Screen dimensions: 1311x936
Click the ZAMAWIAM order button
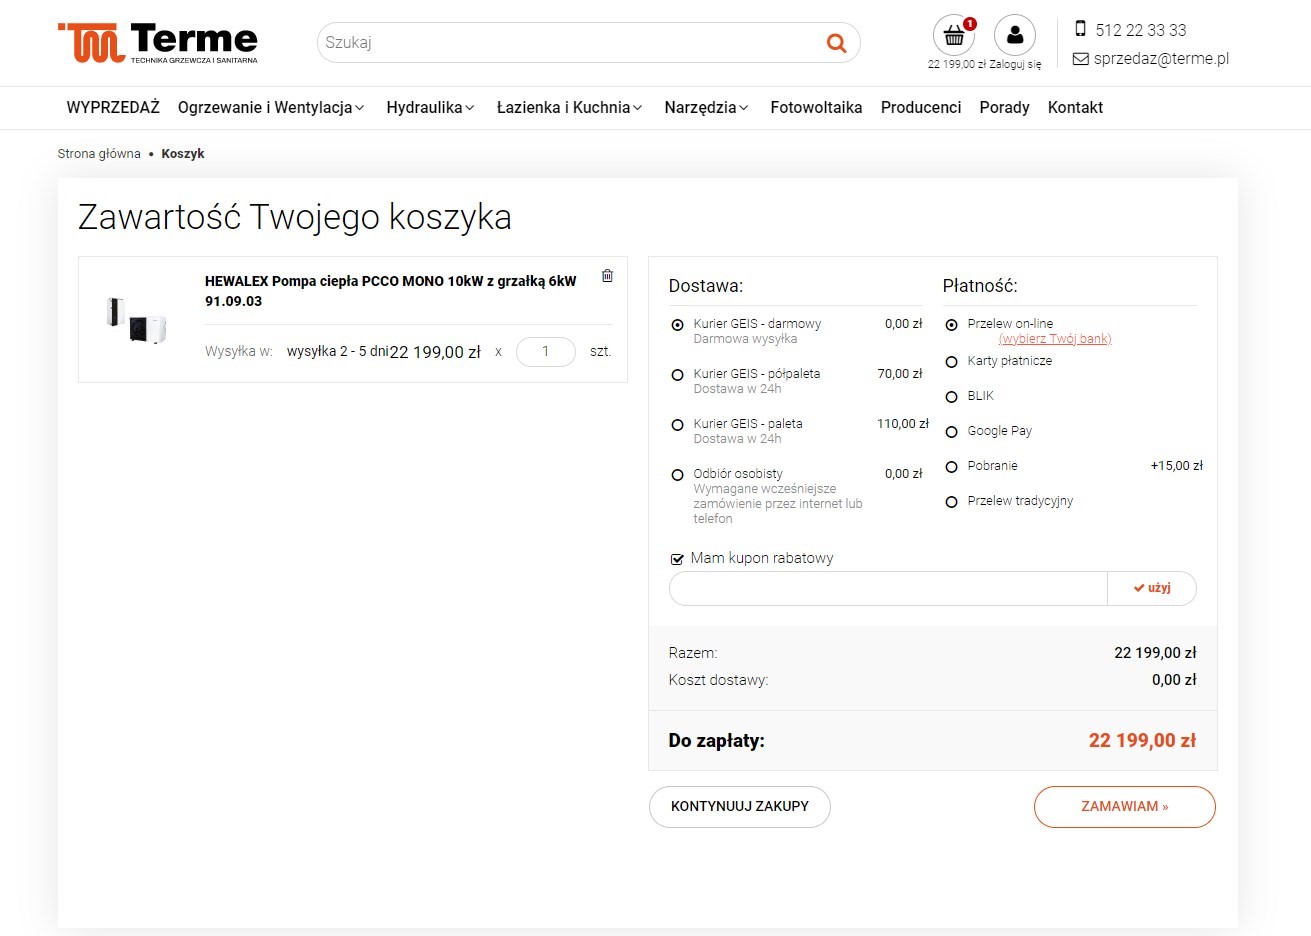[1124, 806]
